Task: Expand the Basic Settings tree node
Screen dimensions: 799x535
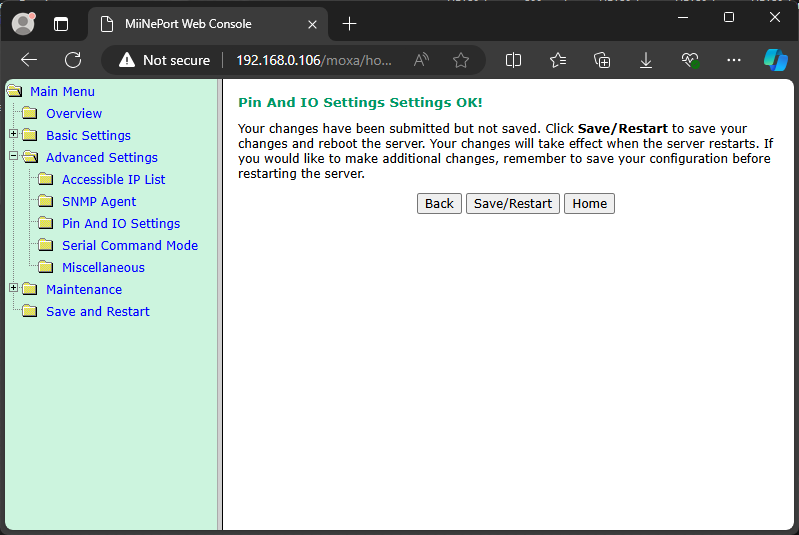Action: pyautogui.click(x=14, y=135)
